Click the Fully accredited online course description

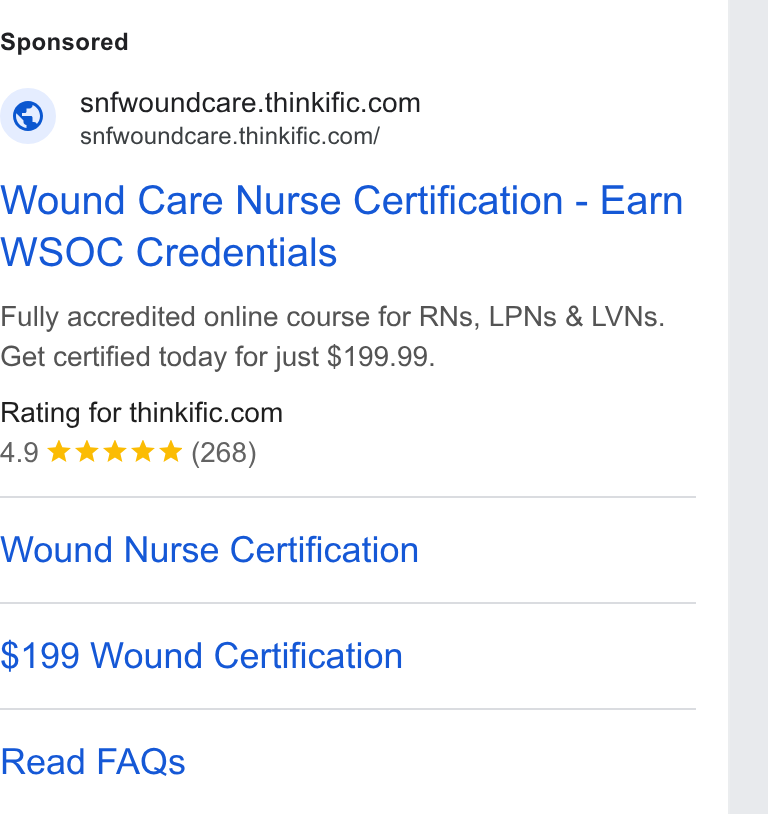pos(332,336)
